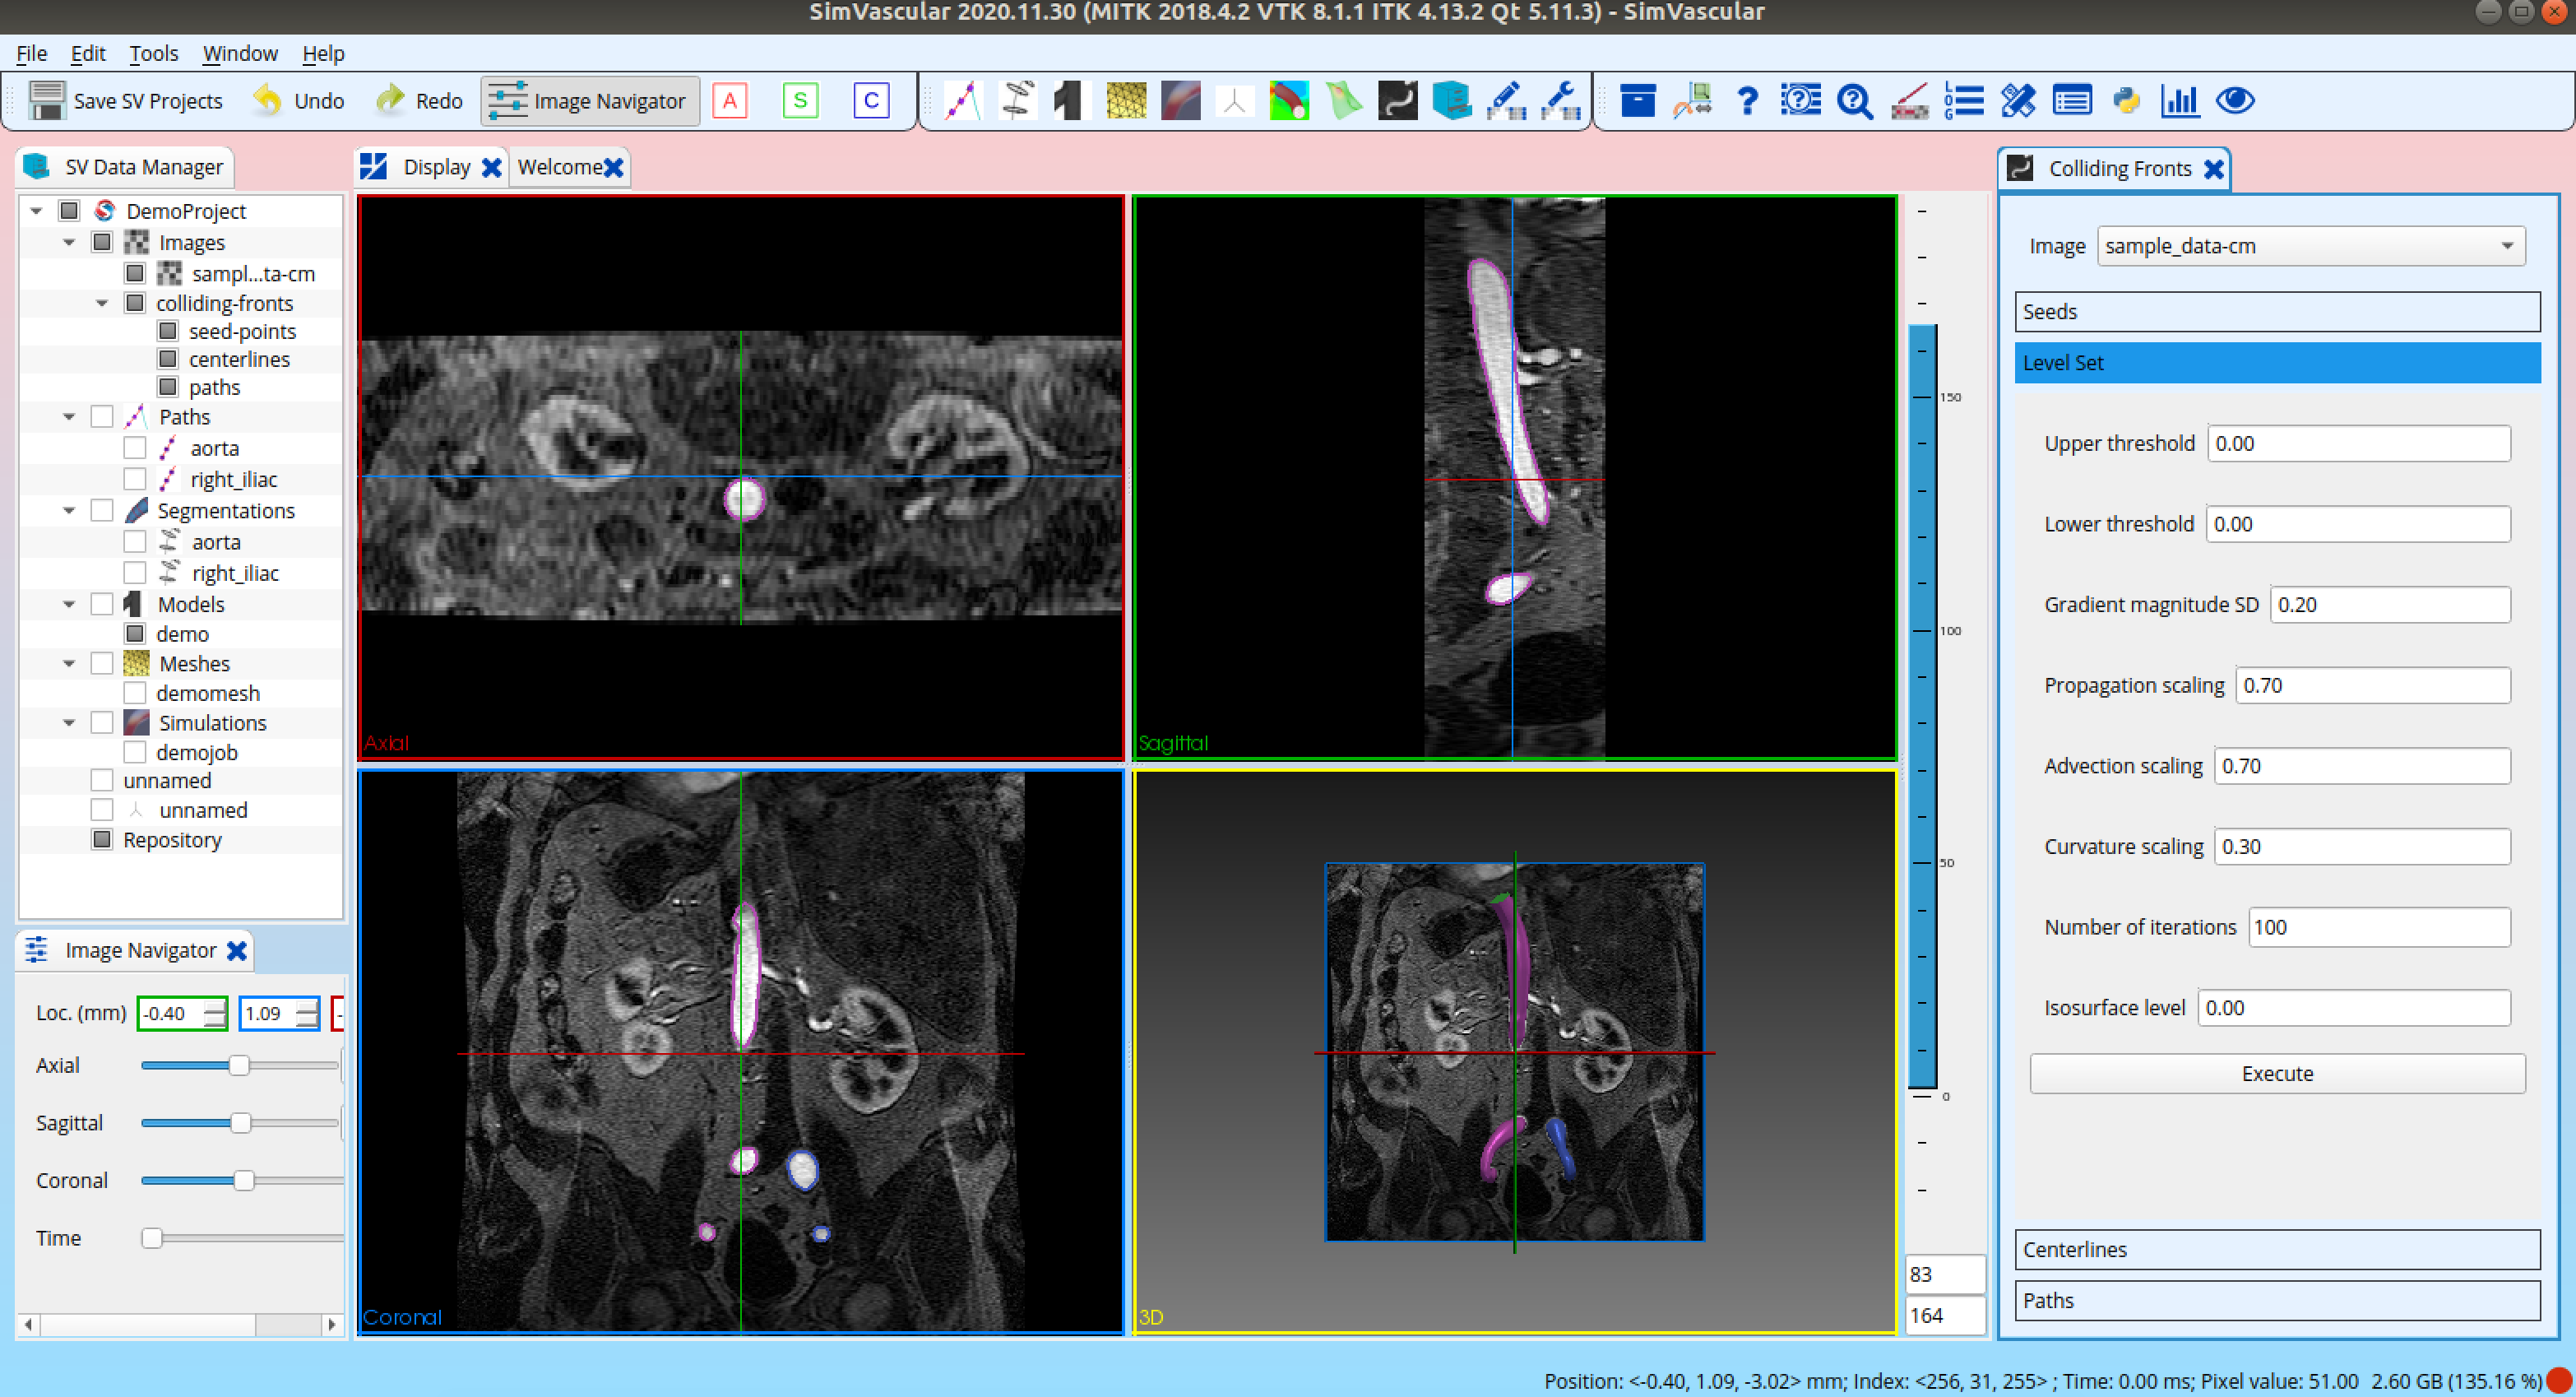Screen dimensions: 2576x1397
Task: Launch the Python console
Action: [2126, 100]
